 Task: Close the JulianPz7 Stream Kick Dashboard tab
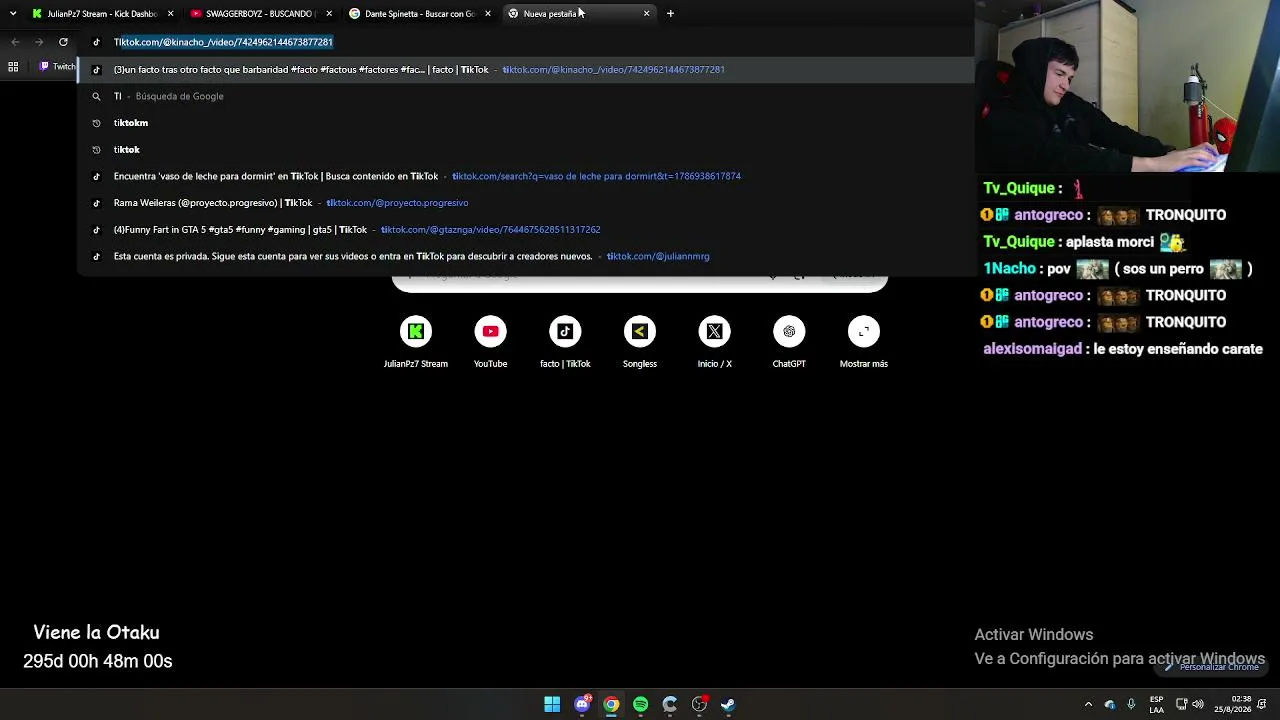170,14
